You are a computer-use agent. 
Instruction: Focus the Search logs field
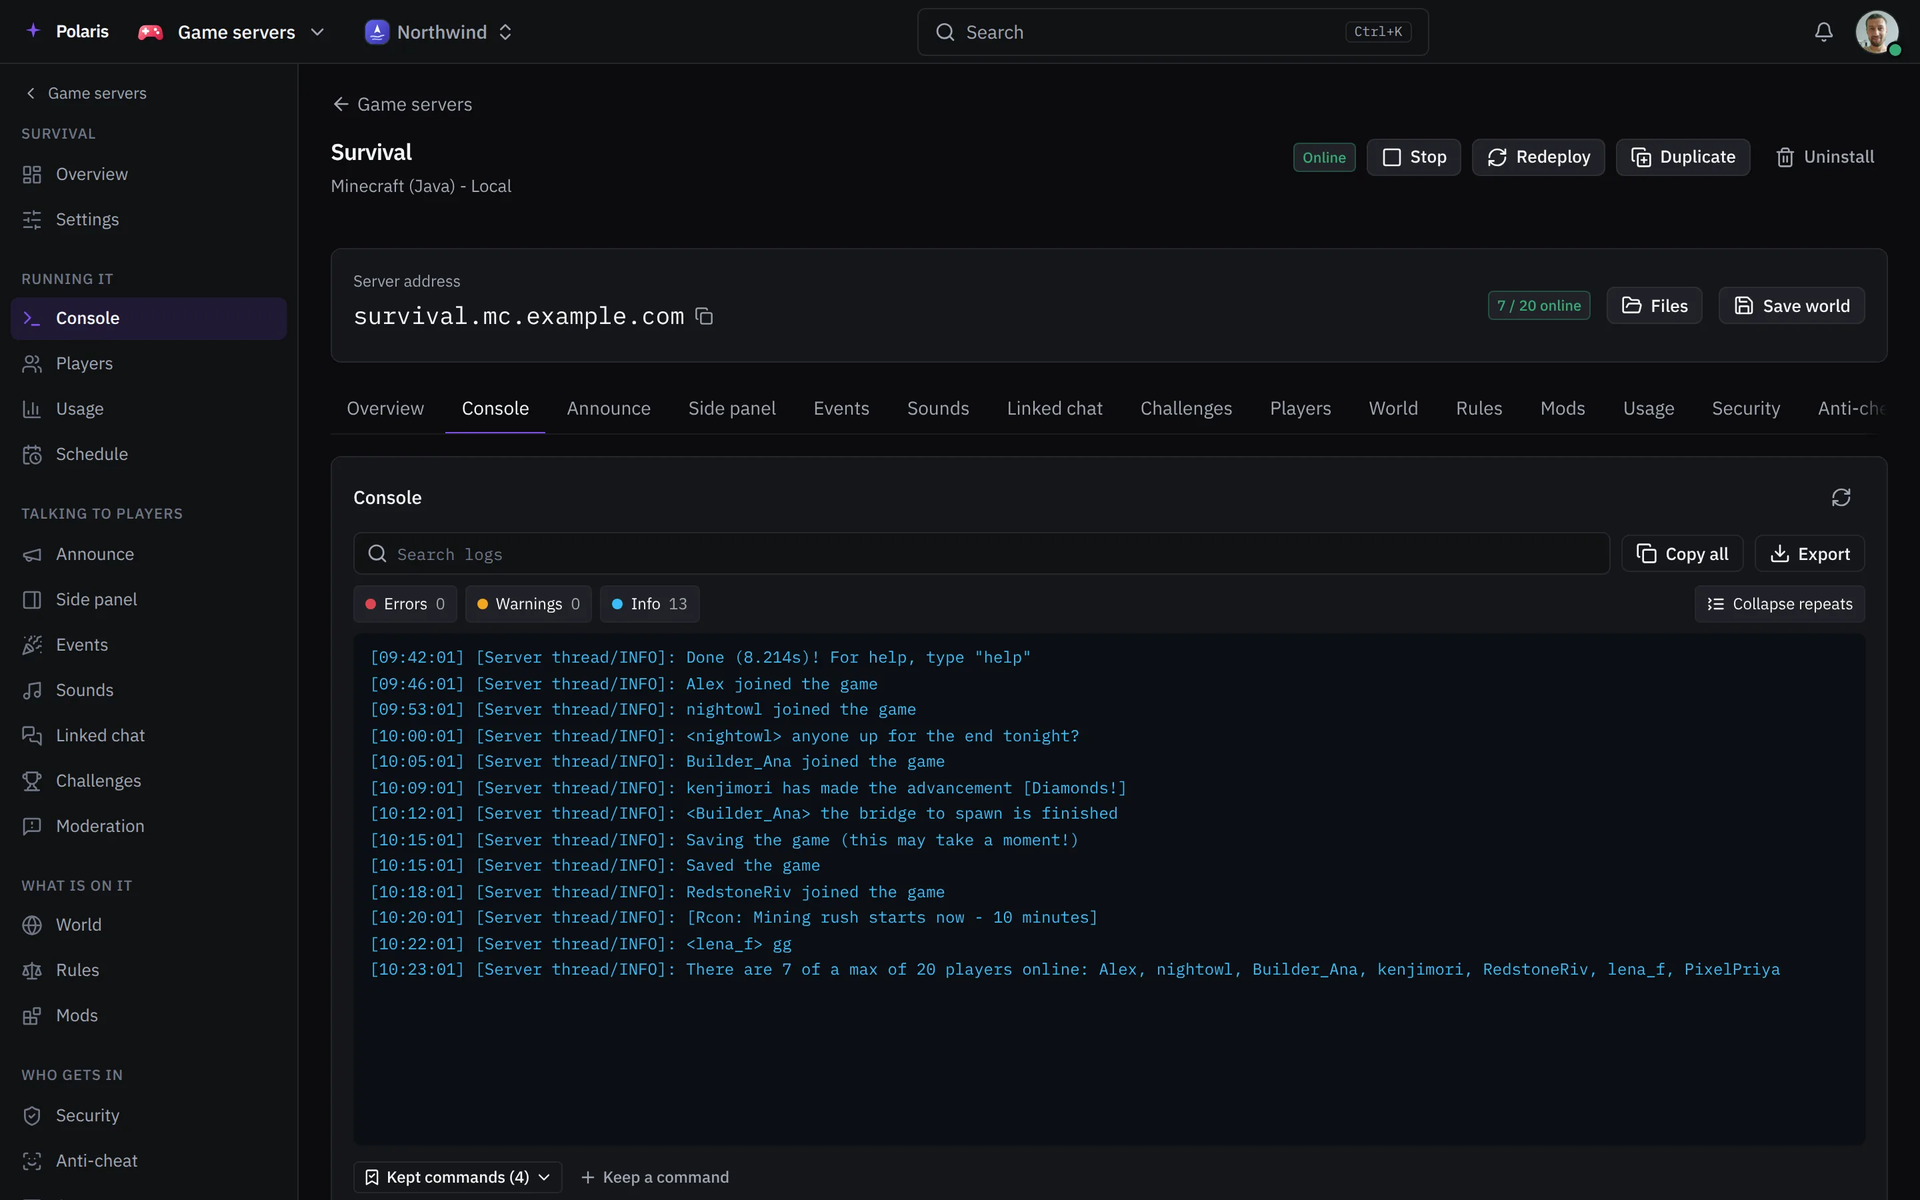(x=981, y=554)
